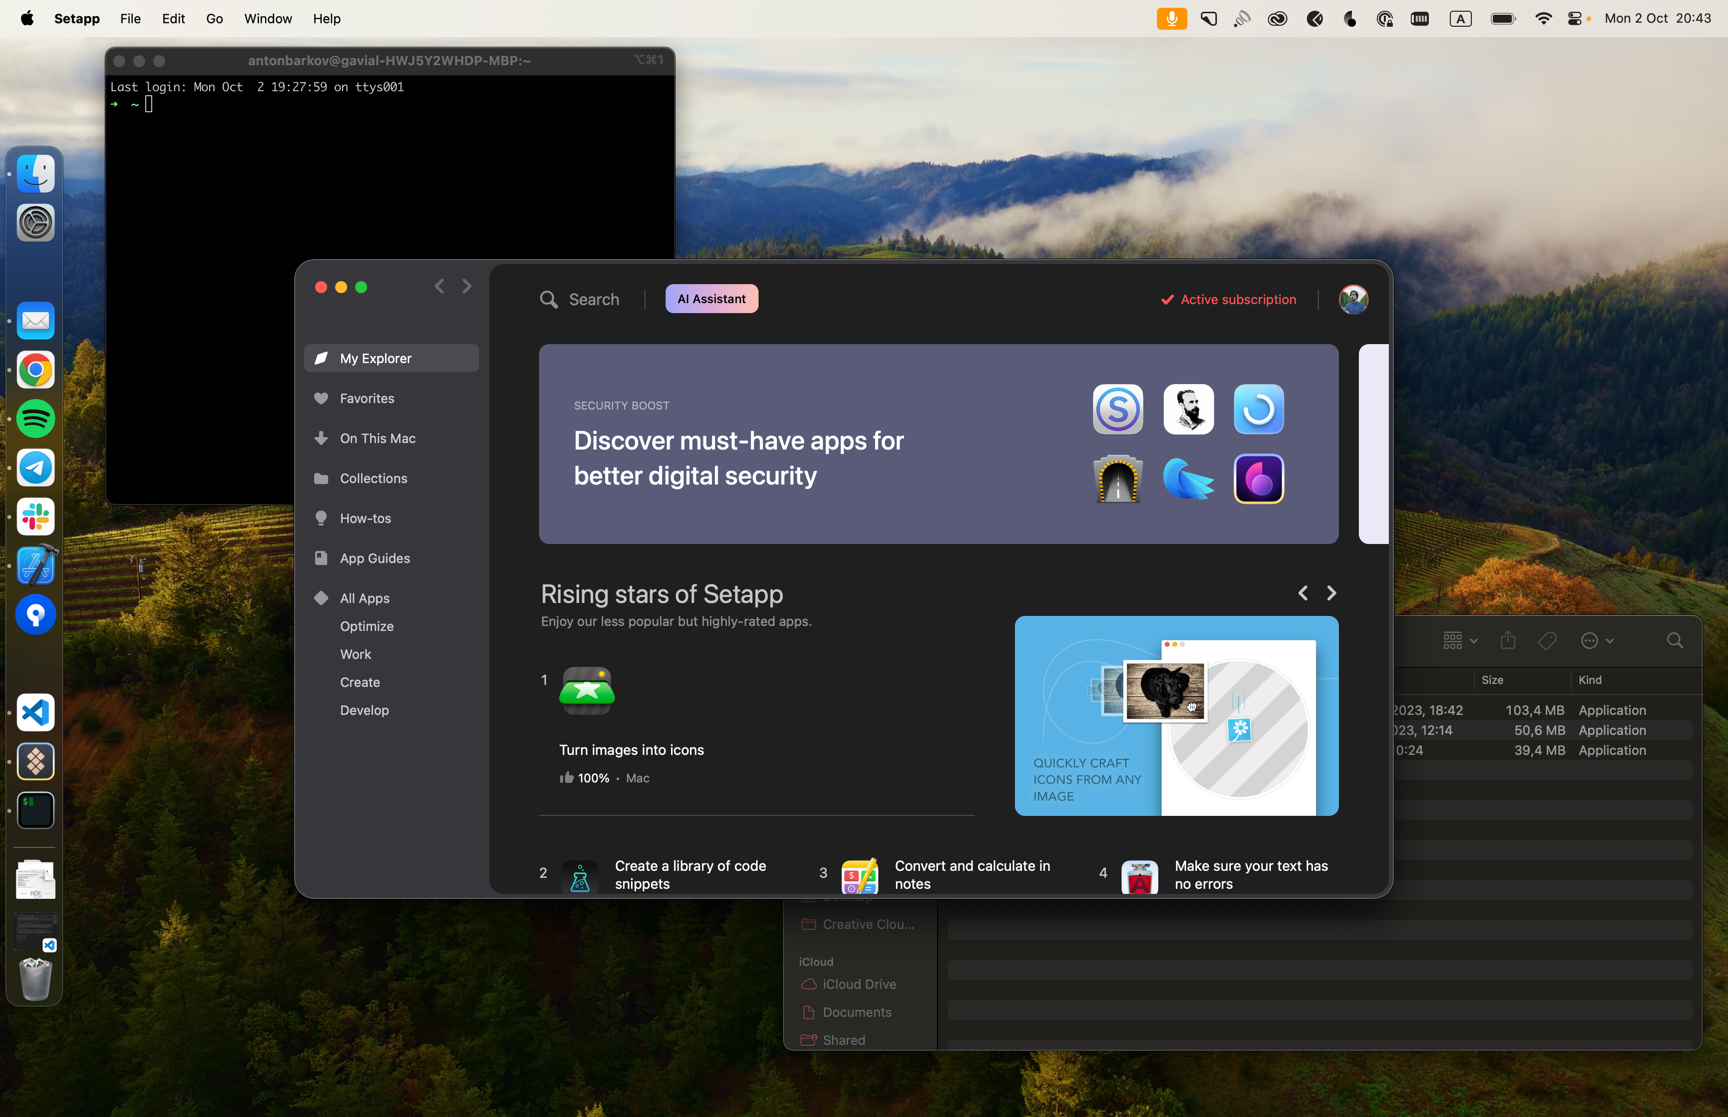Click the Security Boost banner headline
Screen dimensions: 1728x1117
pos(738,458)
